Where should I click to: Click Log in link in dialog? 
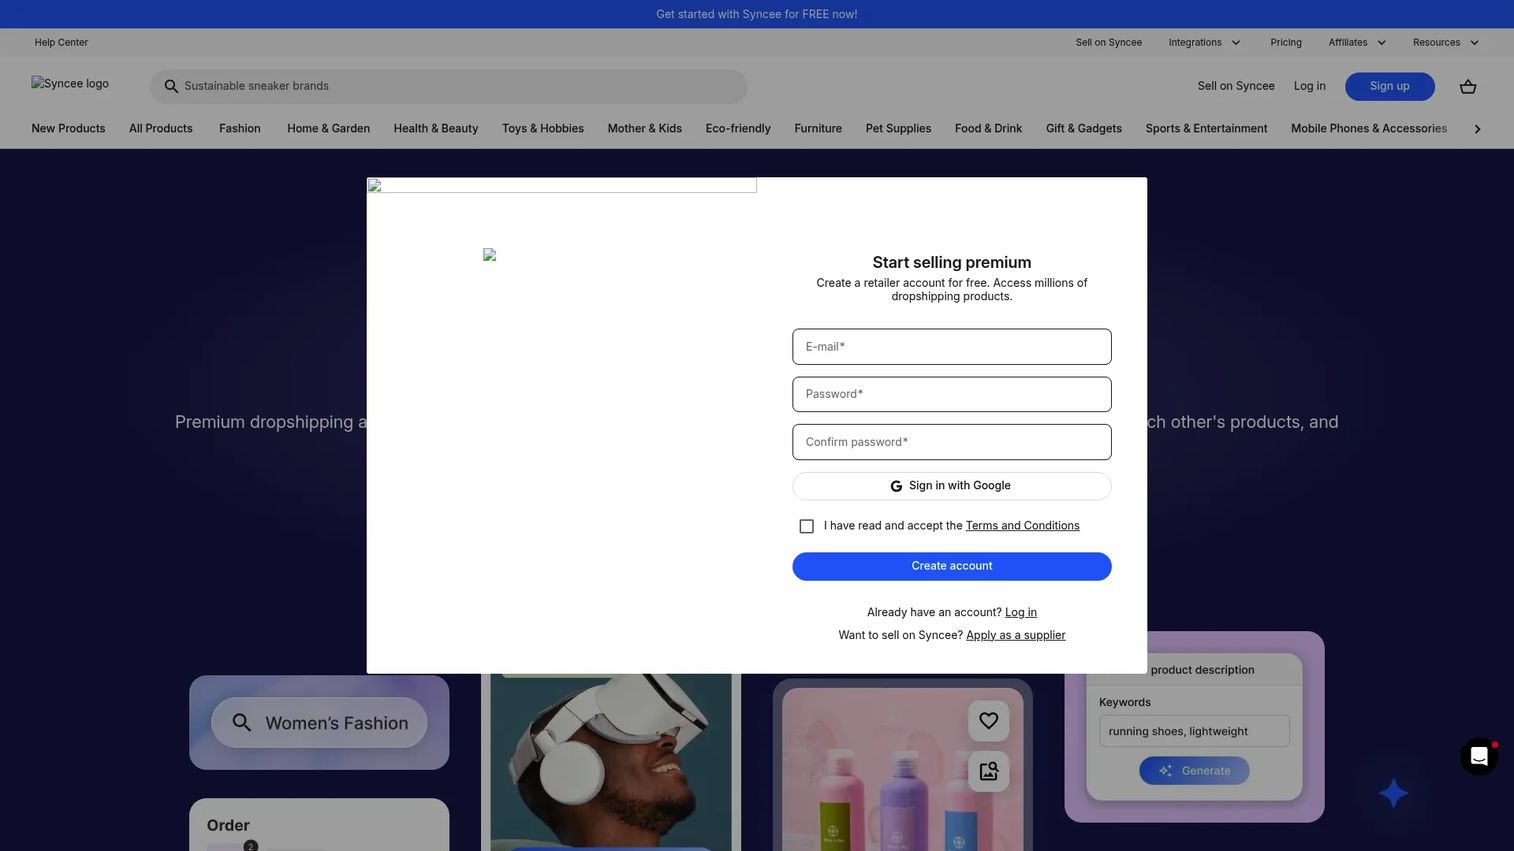click(1021, 612)
